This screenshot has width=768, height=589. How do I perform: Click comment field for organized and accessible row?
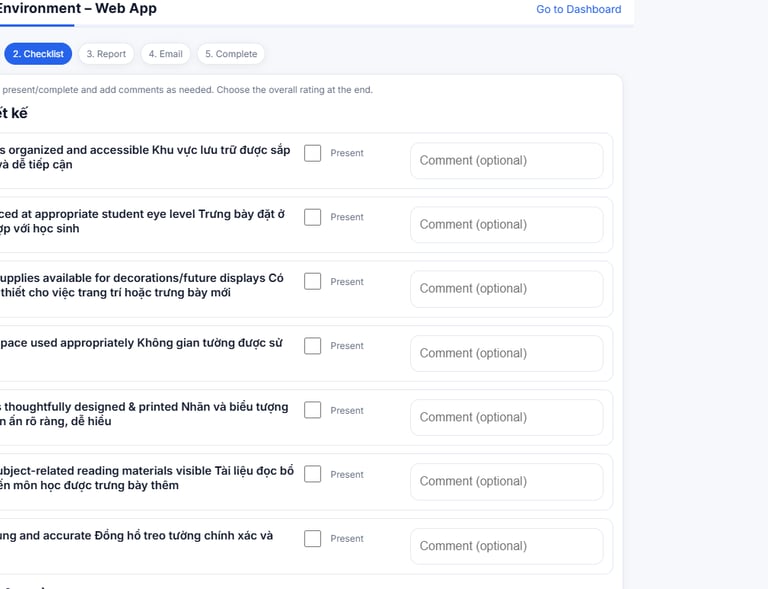click(506, 161)
